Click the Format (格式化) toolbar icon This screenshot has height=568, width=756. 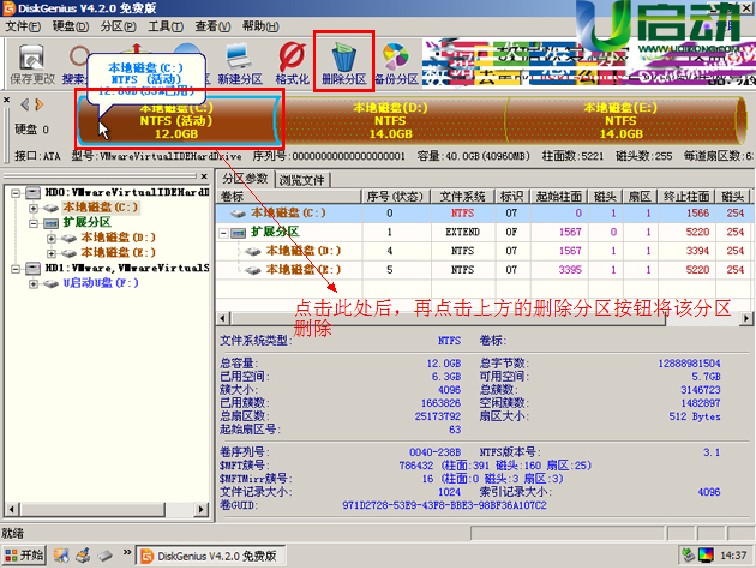(x=292, y=64)
